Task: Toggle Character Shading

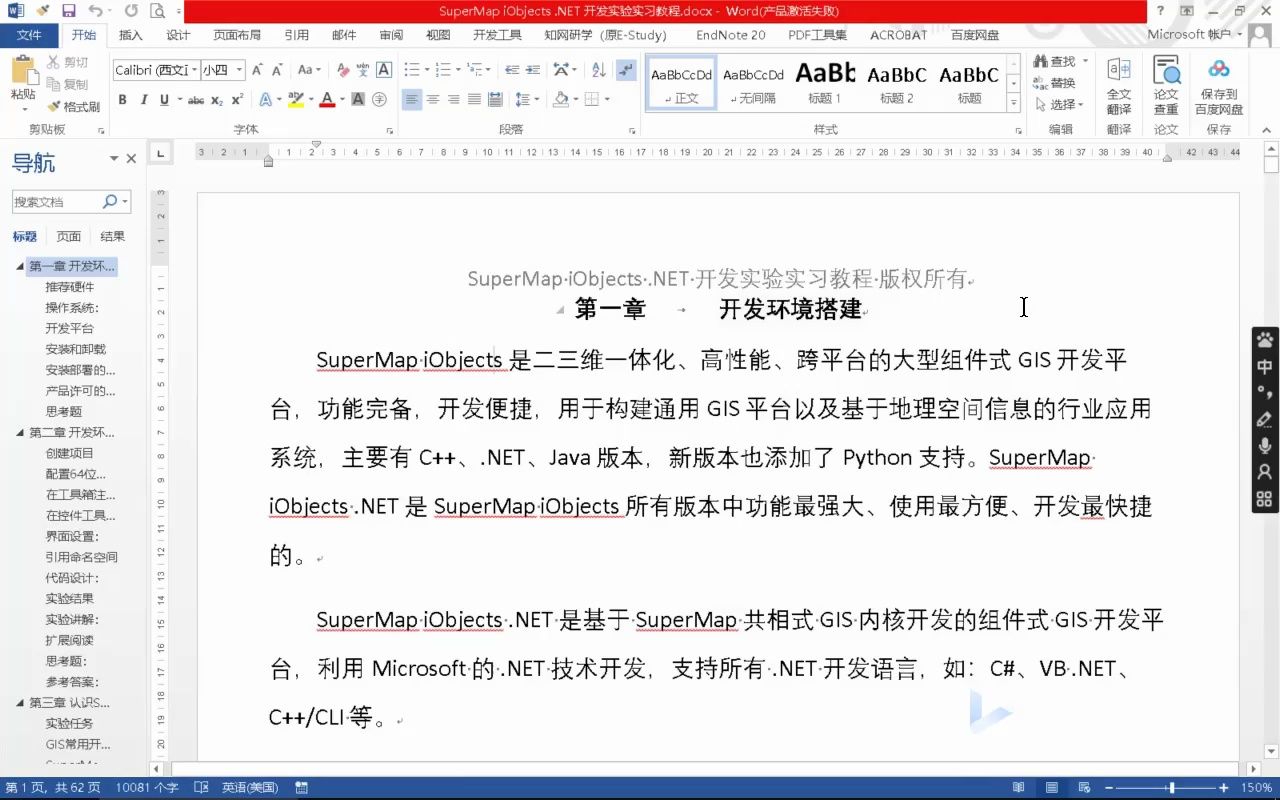Action: (x=358, y=99)
